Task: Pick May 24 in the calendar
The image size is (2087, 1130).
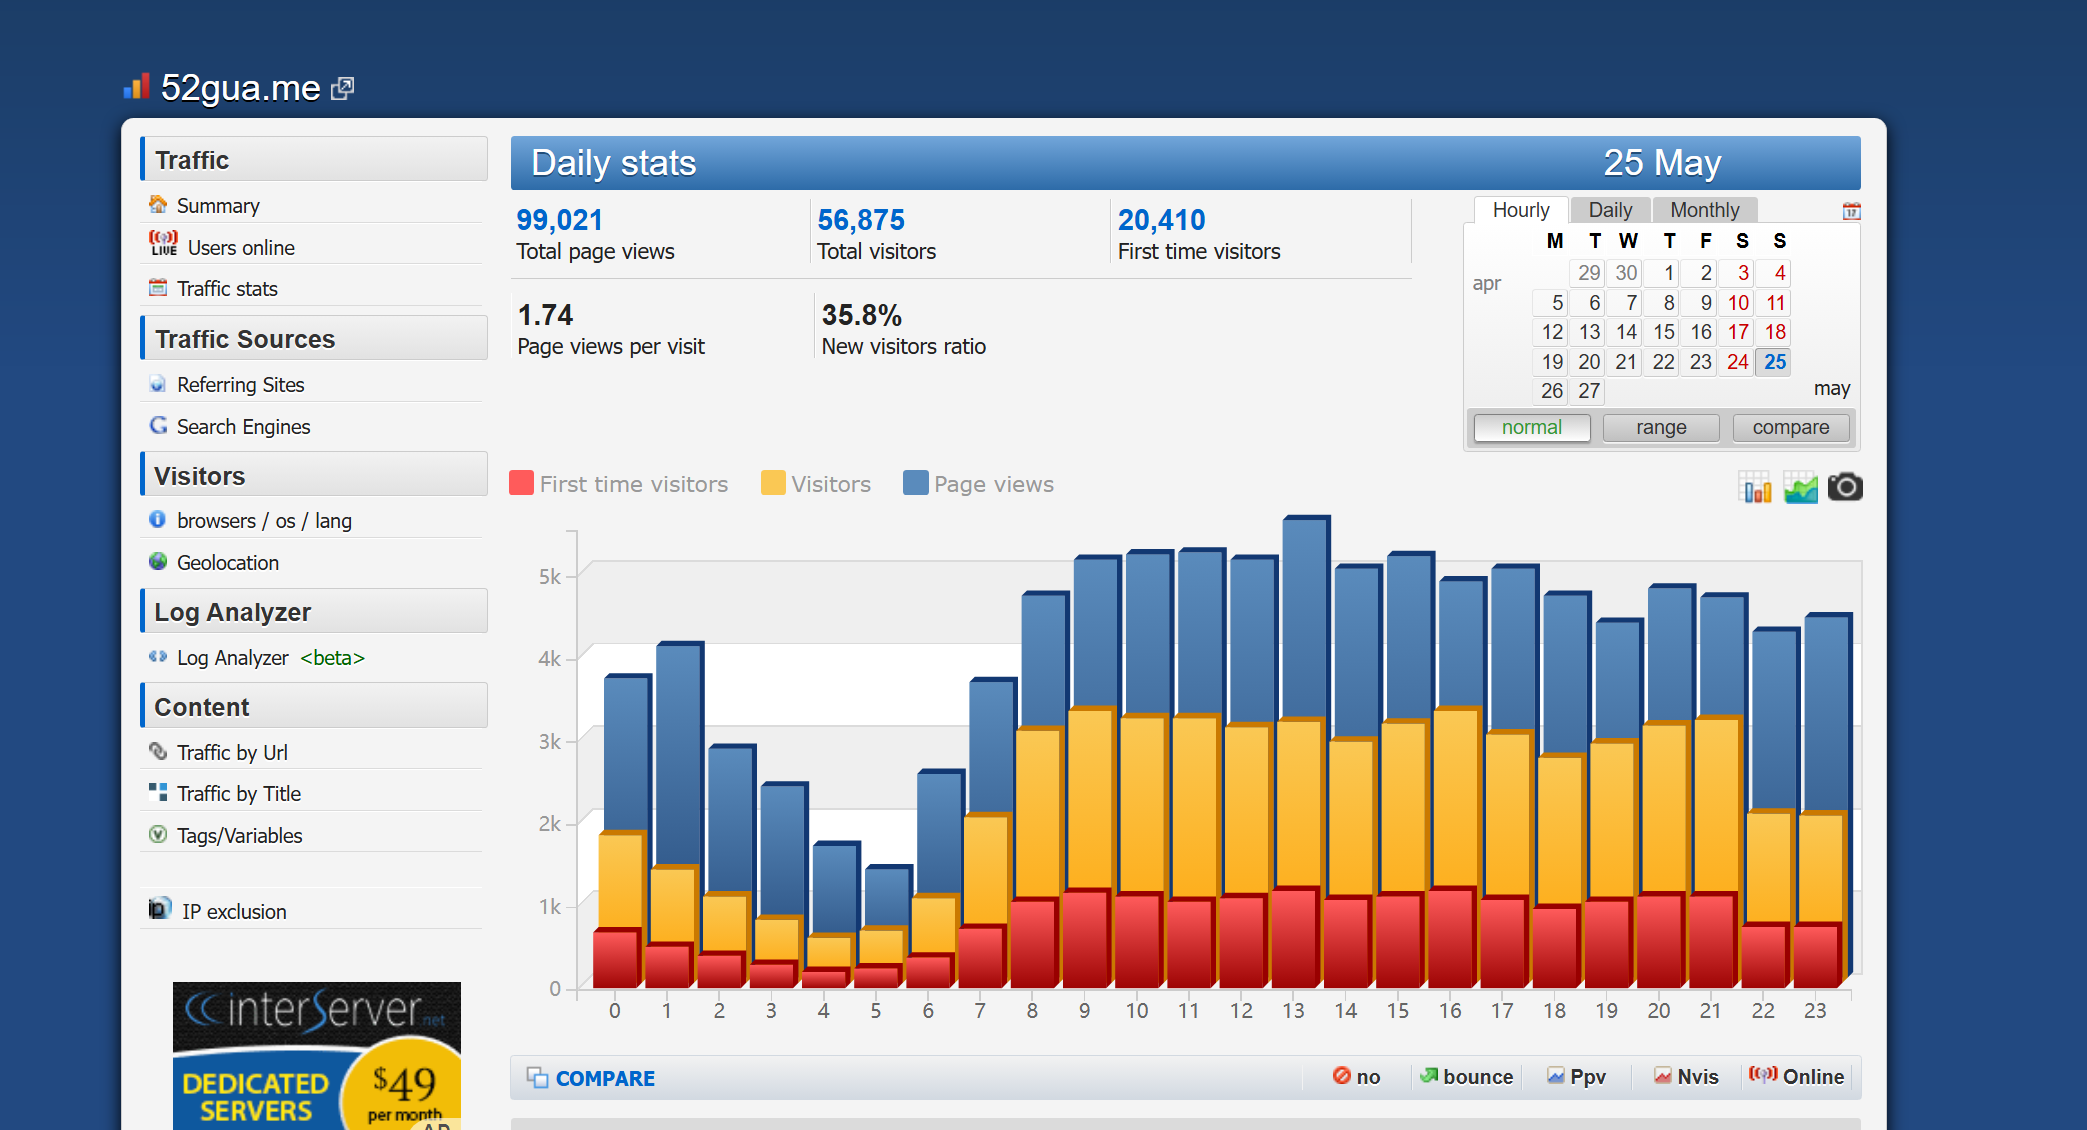Action: coord(1737,362)
